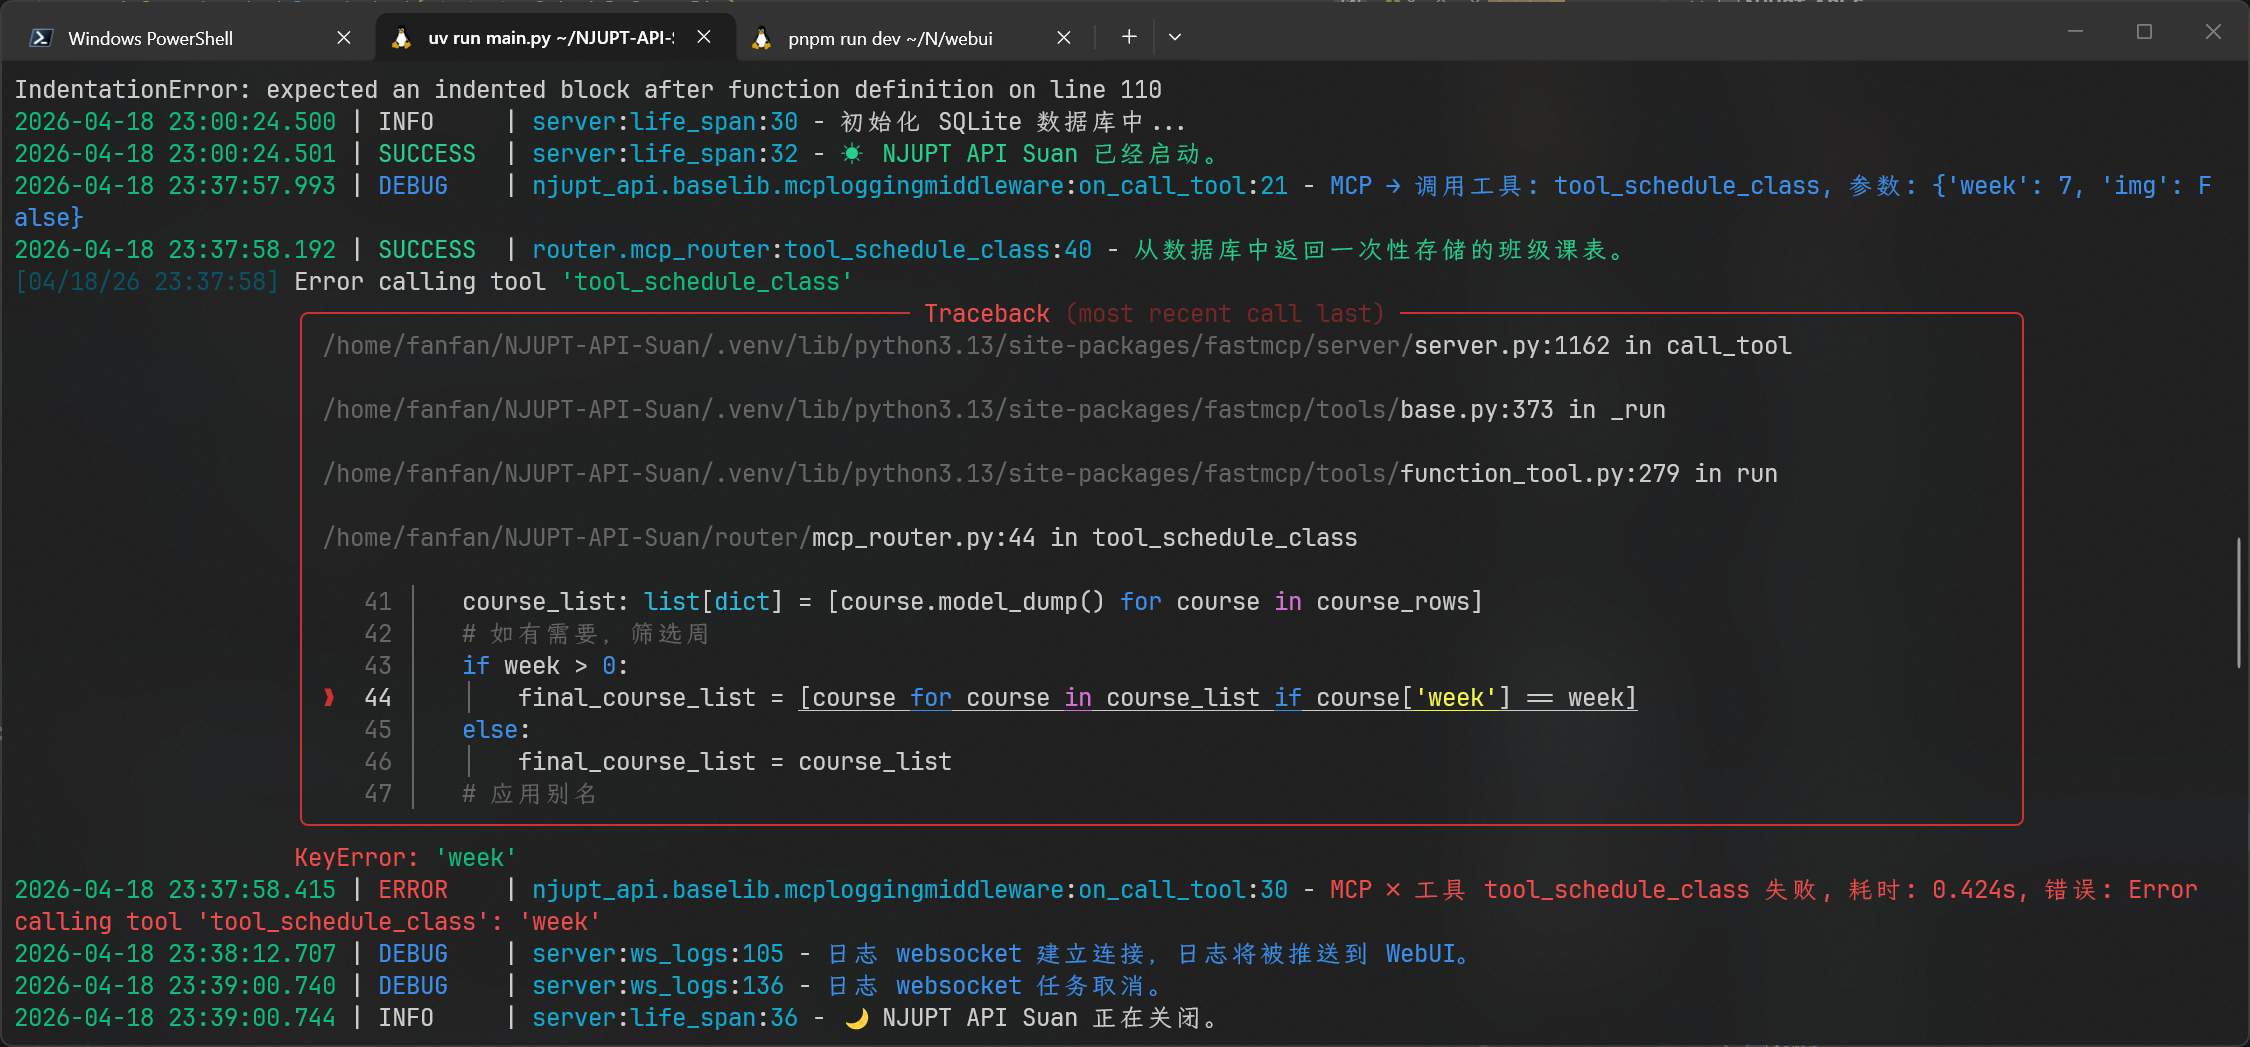
Task: Close the pnpm run dev tab
Action: tap(1064, 38)
